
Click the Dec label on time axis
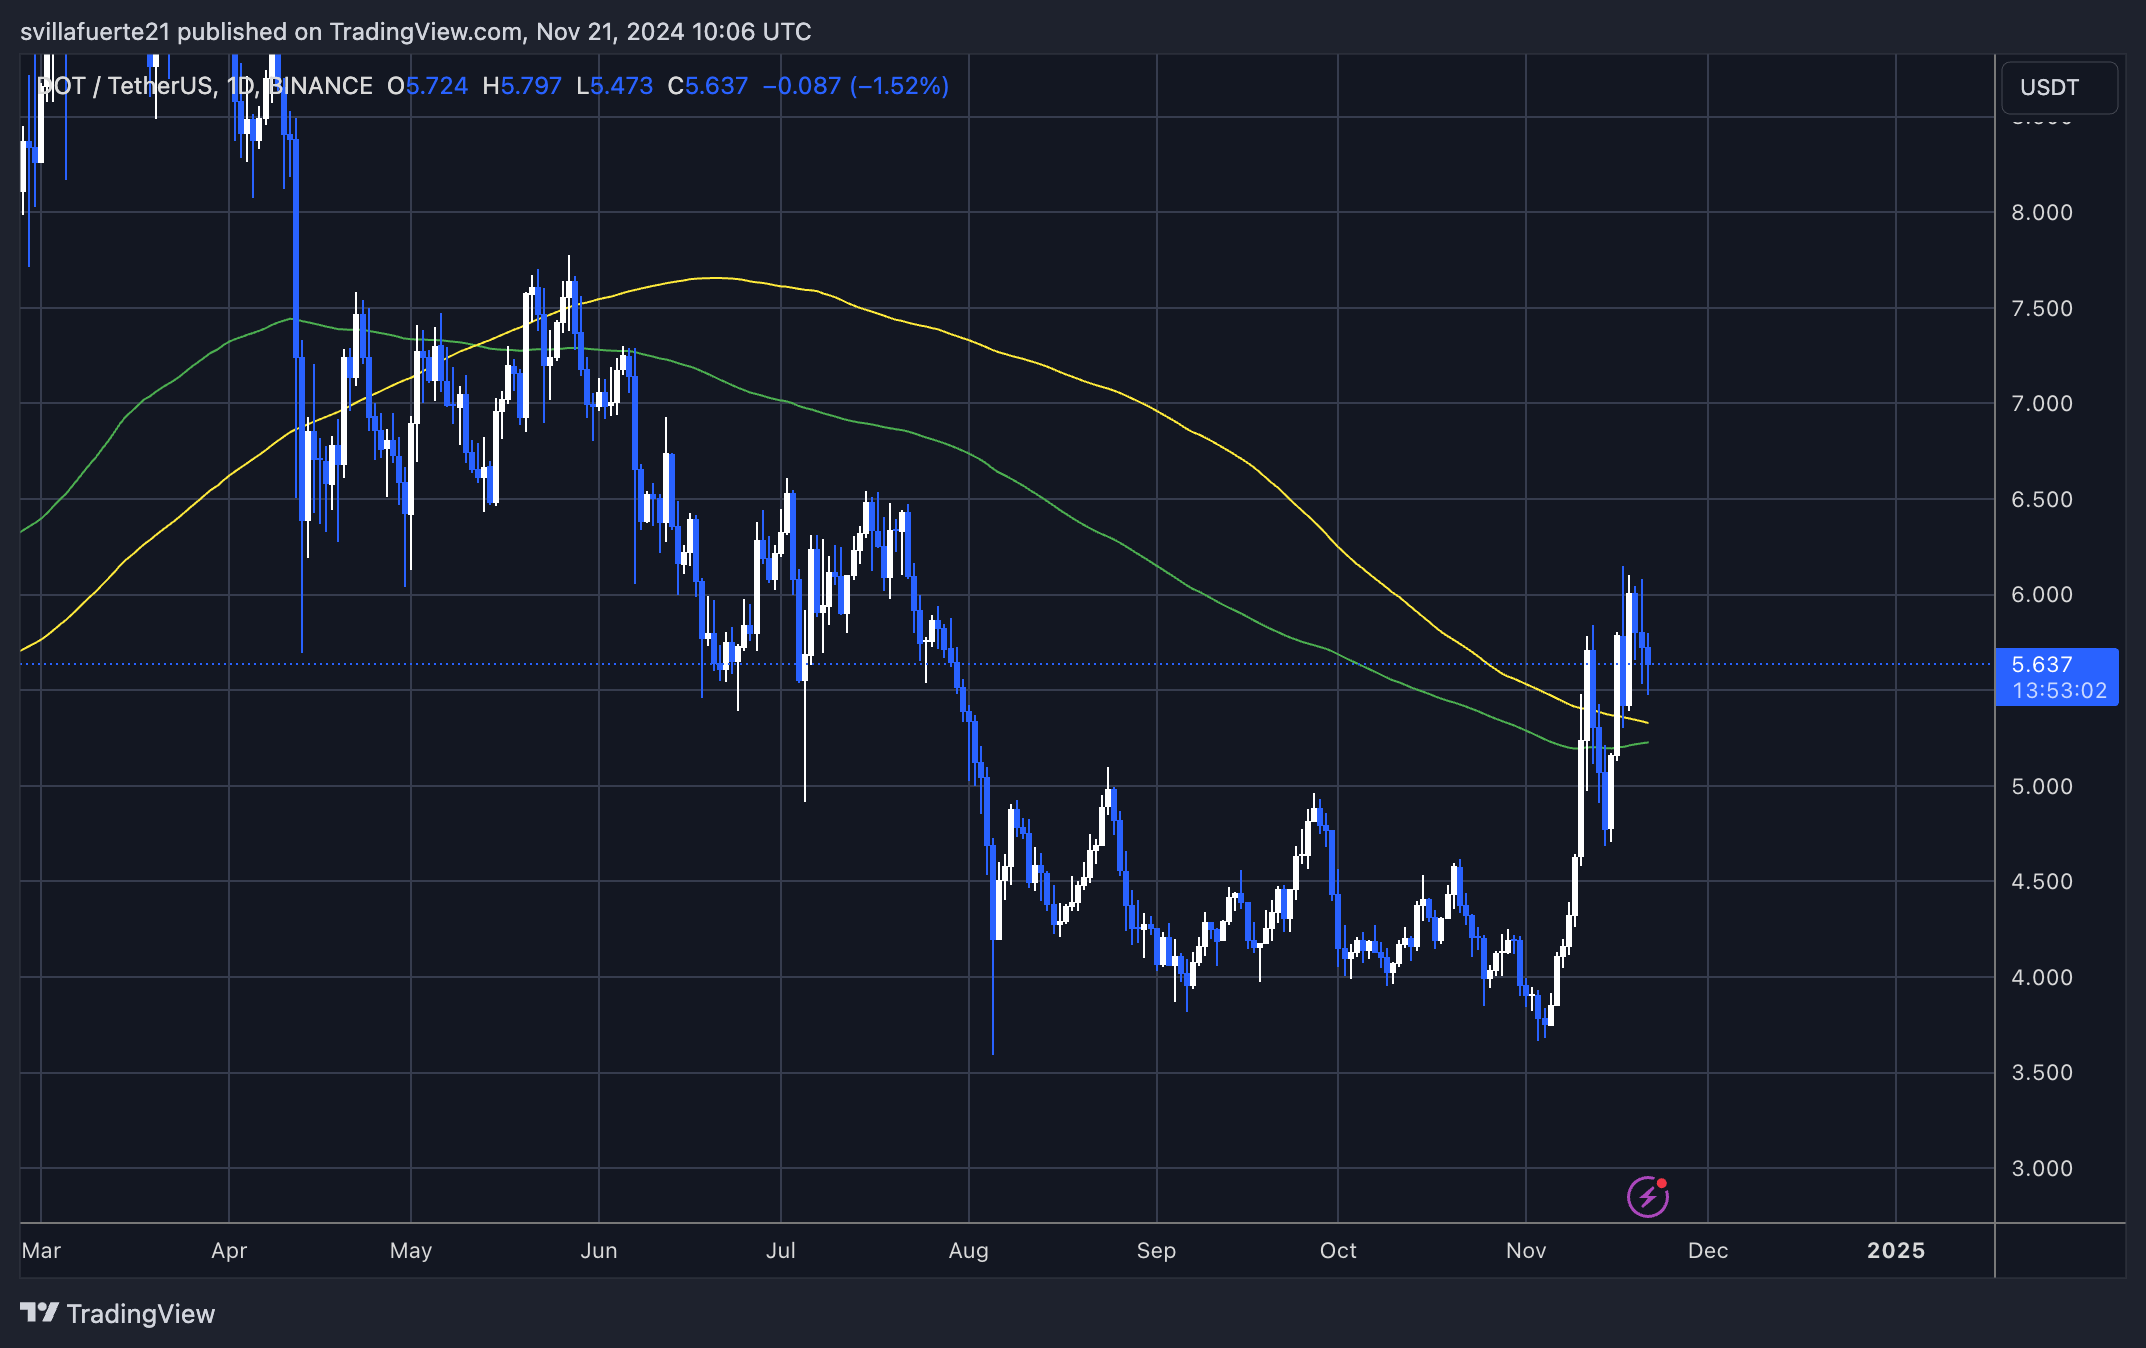(1708, 1250)
